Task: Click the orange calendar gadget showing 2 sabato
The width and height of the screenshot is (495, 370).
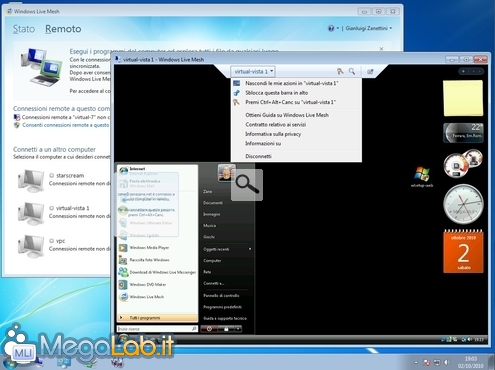Action: point(463,251)
